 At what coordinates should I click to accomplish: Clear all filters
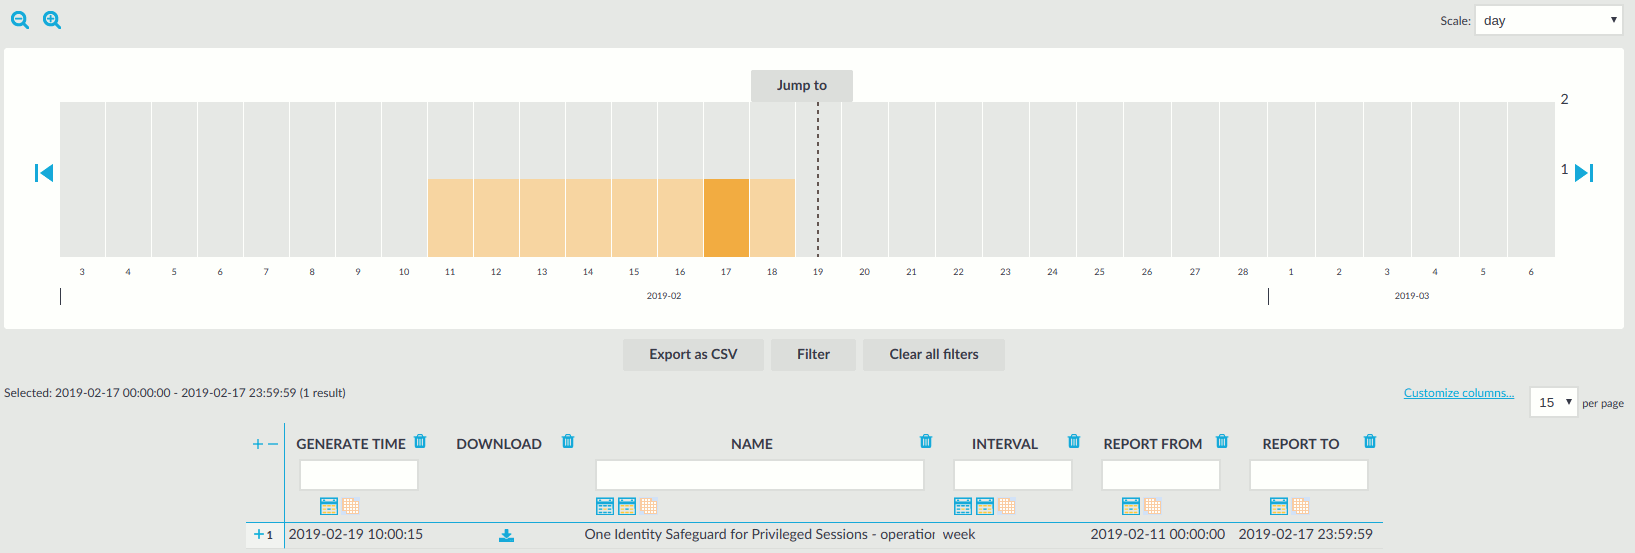pyautogui.click(x=934, y=354)
